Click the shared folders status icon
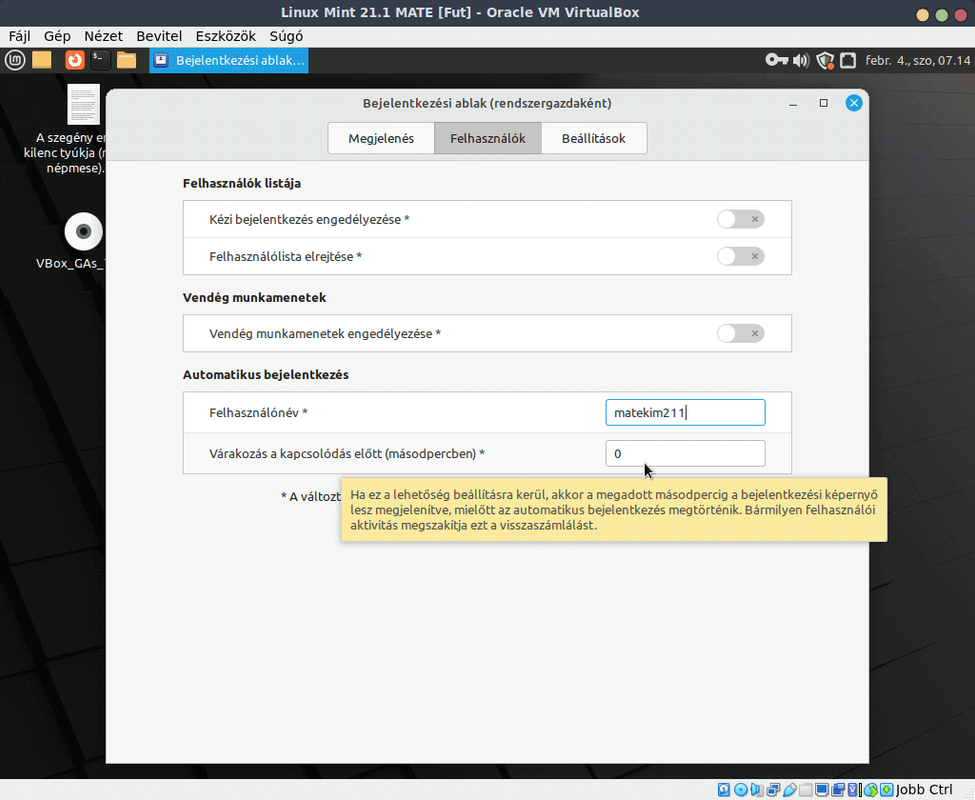975x800 pixels. click(x=806, y=789)
